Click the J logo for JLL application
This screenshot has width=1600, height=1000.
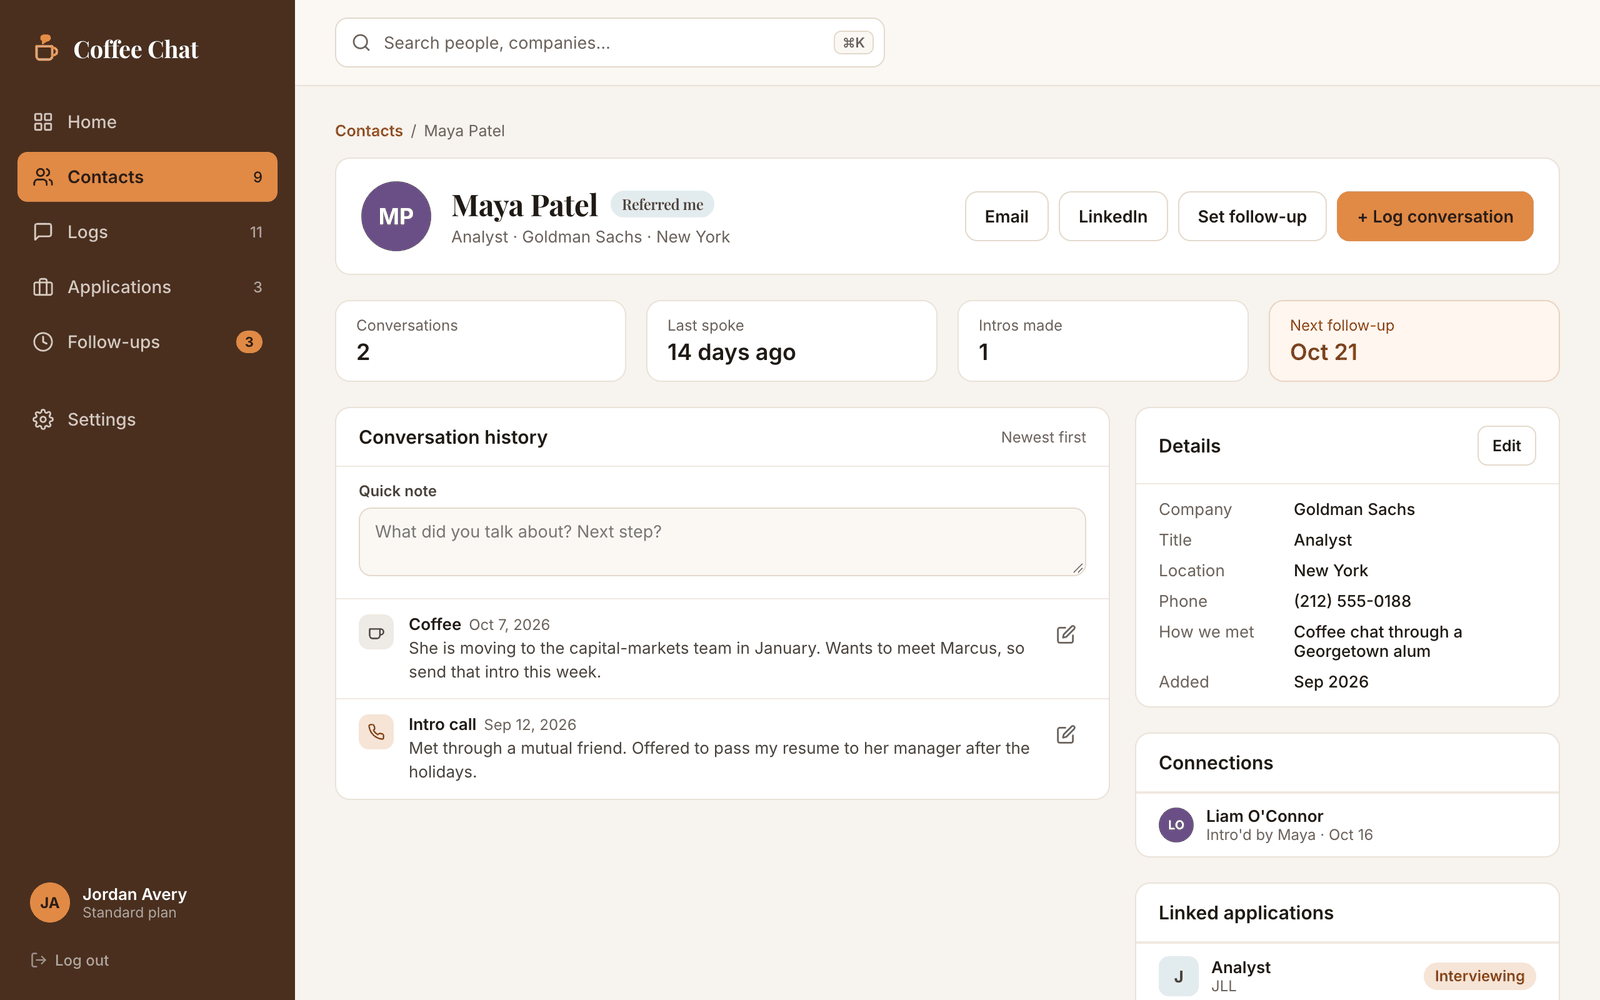(1178, 976)
